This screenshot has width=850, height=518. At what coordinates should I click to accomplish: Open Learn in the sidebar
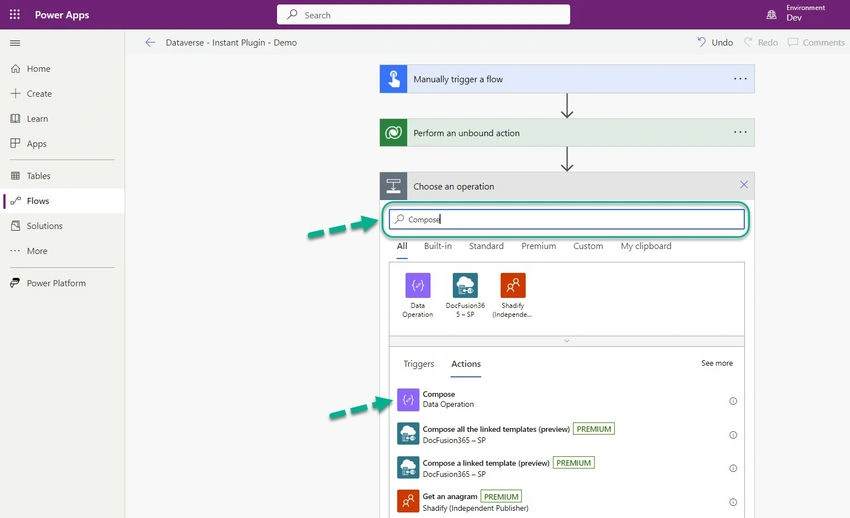tap(62, 119)
